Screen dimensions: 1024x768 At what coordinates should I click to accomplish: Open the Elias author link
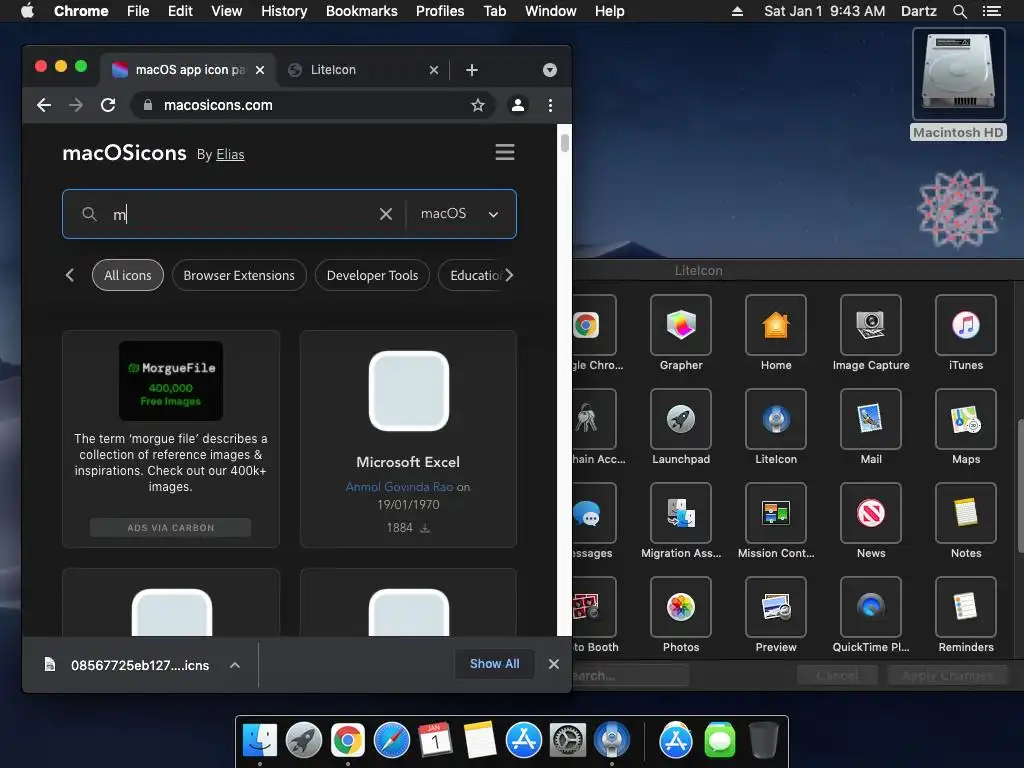click(x=230, y=154)
